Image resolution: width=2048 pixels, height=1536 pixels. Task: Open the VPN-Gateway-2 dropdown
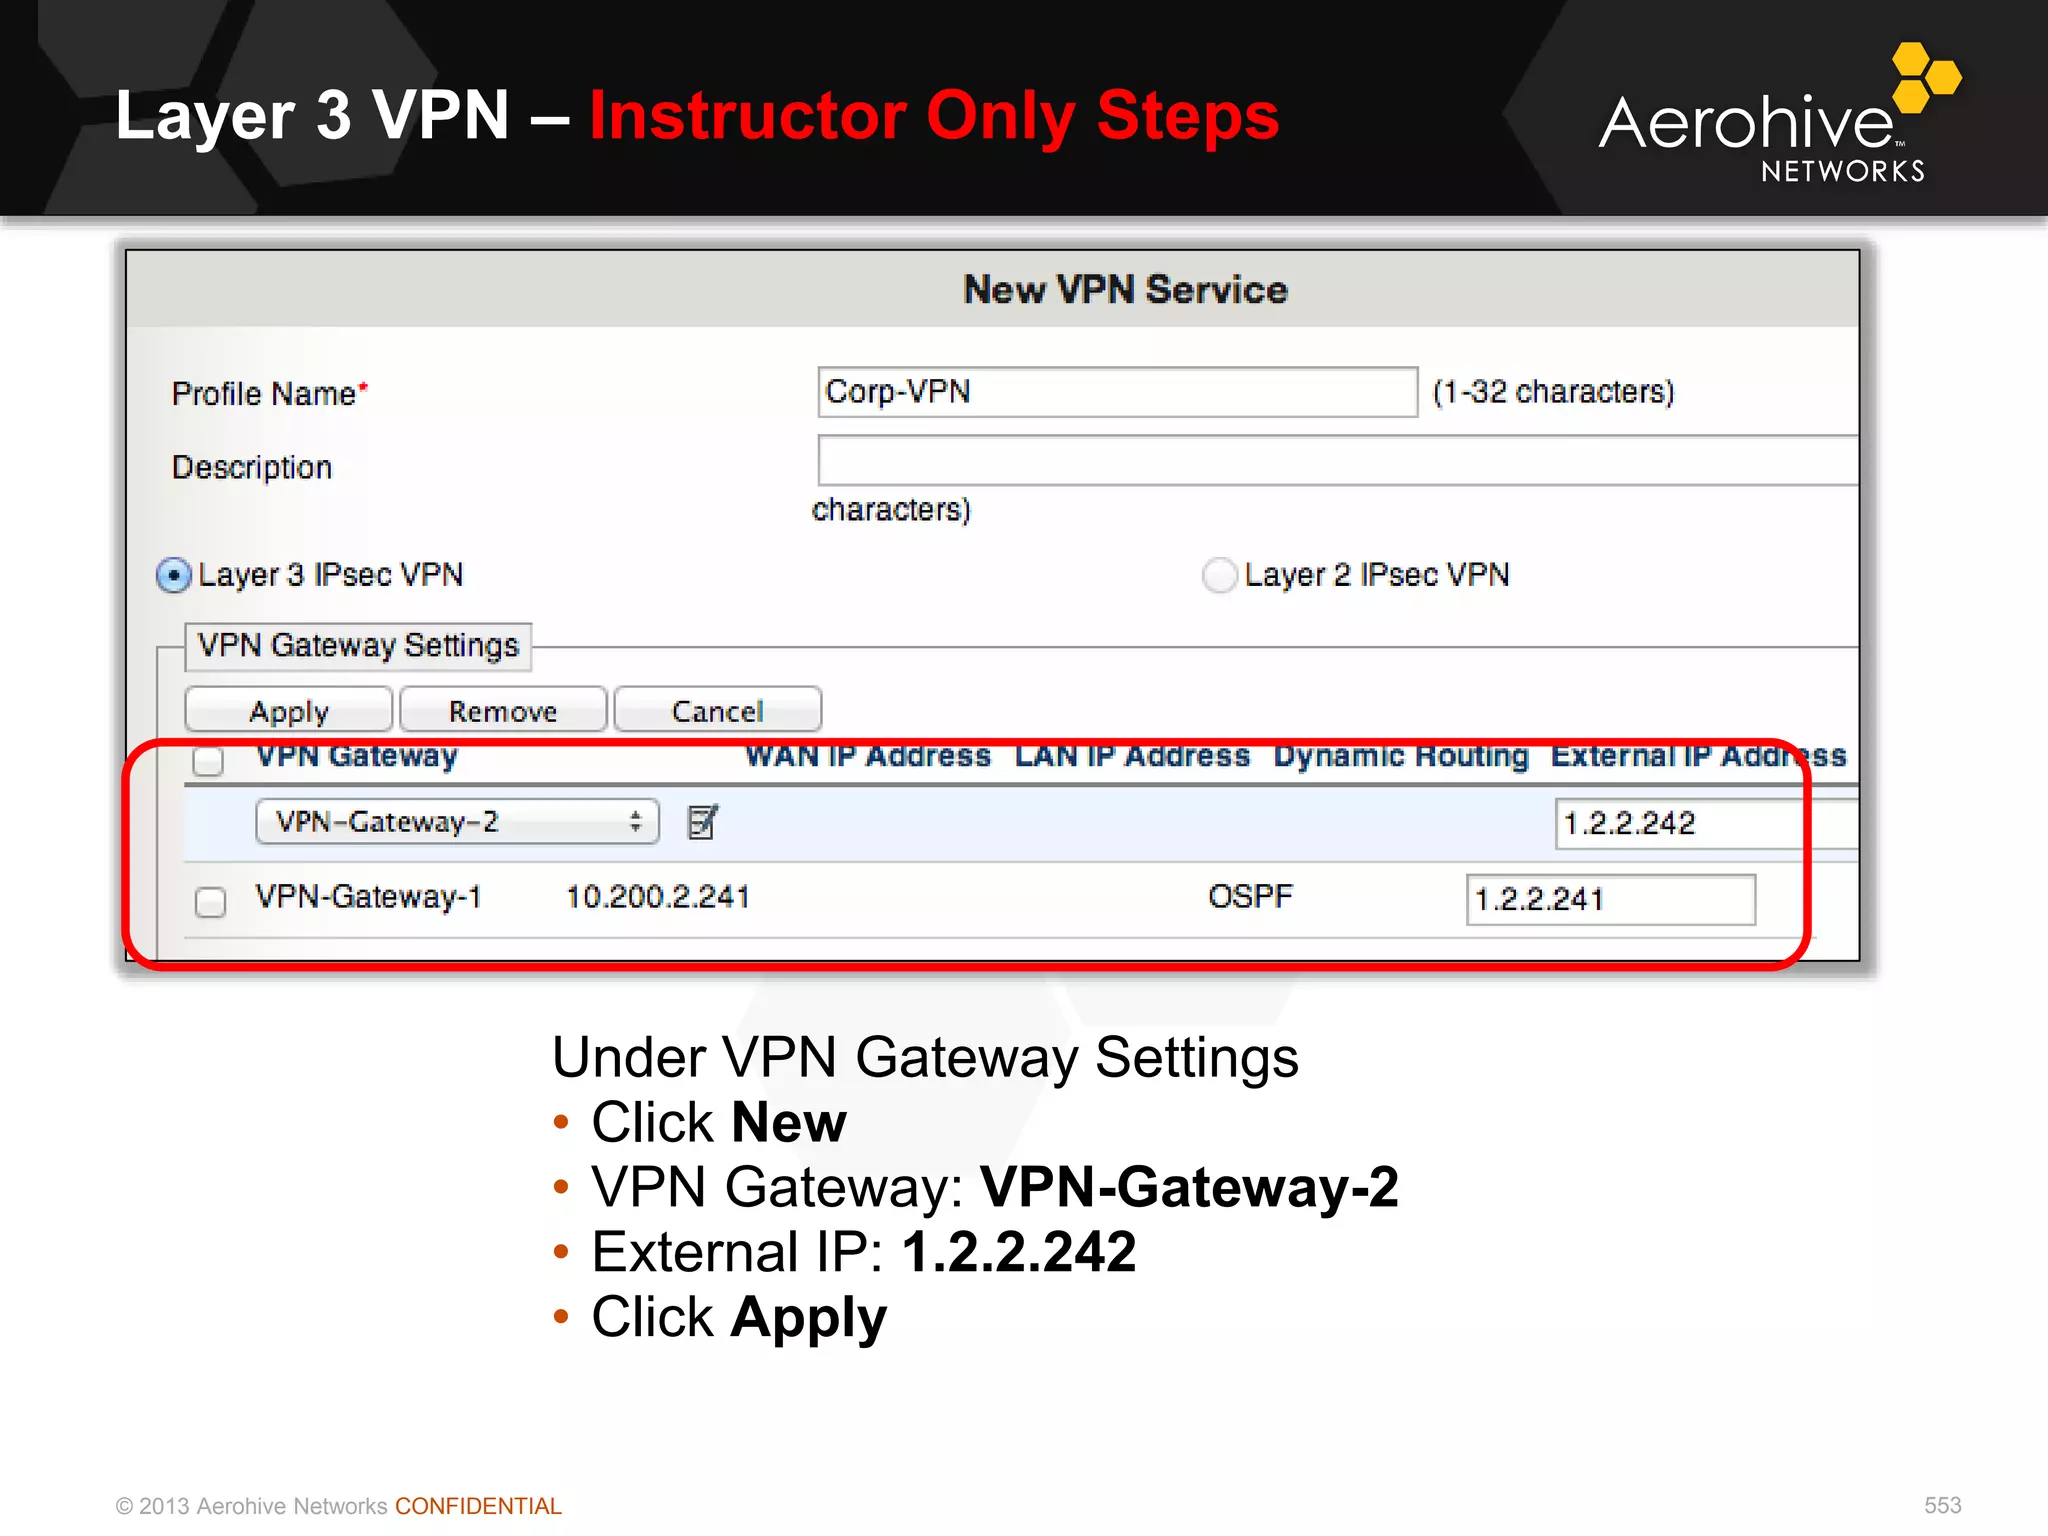tap(457, 822)
